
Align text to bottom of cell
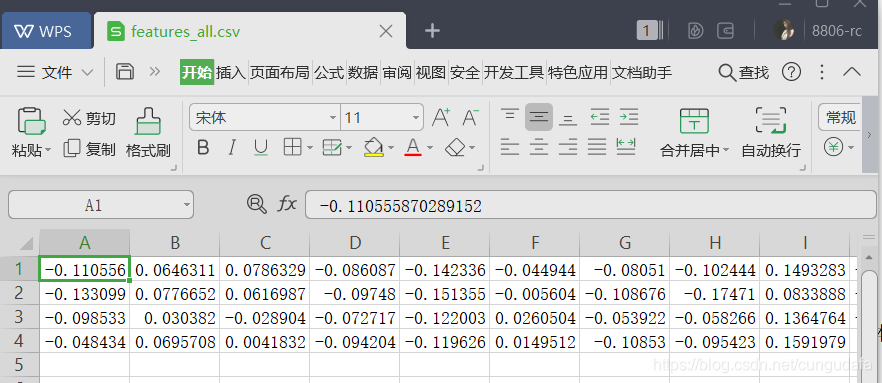(568, 118)
